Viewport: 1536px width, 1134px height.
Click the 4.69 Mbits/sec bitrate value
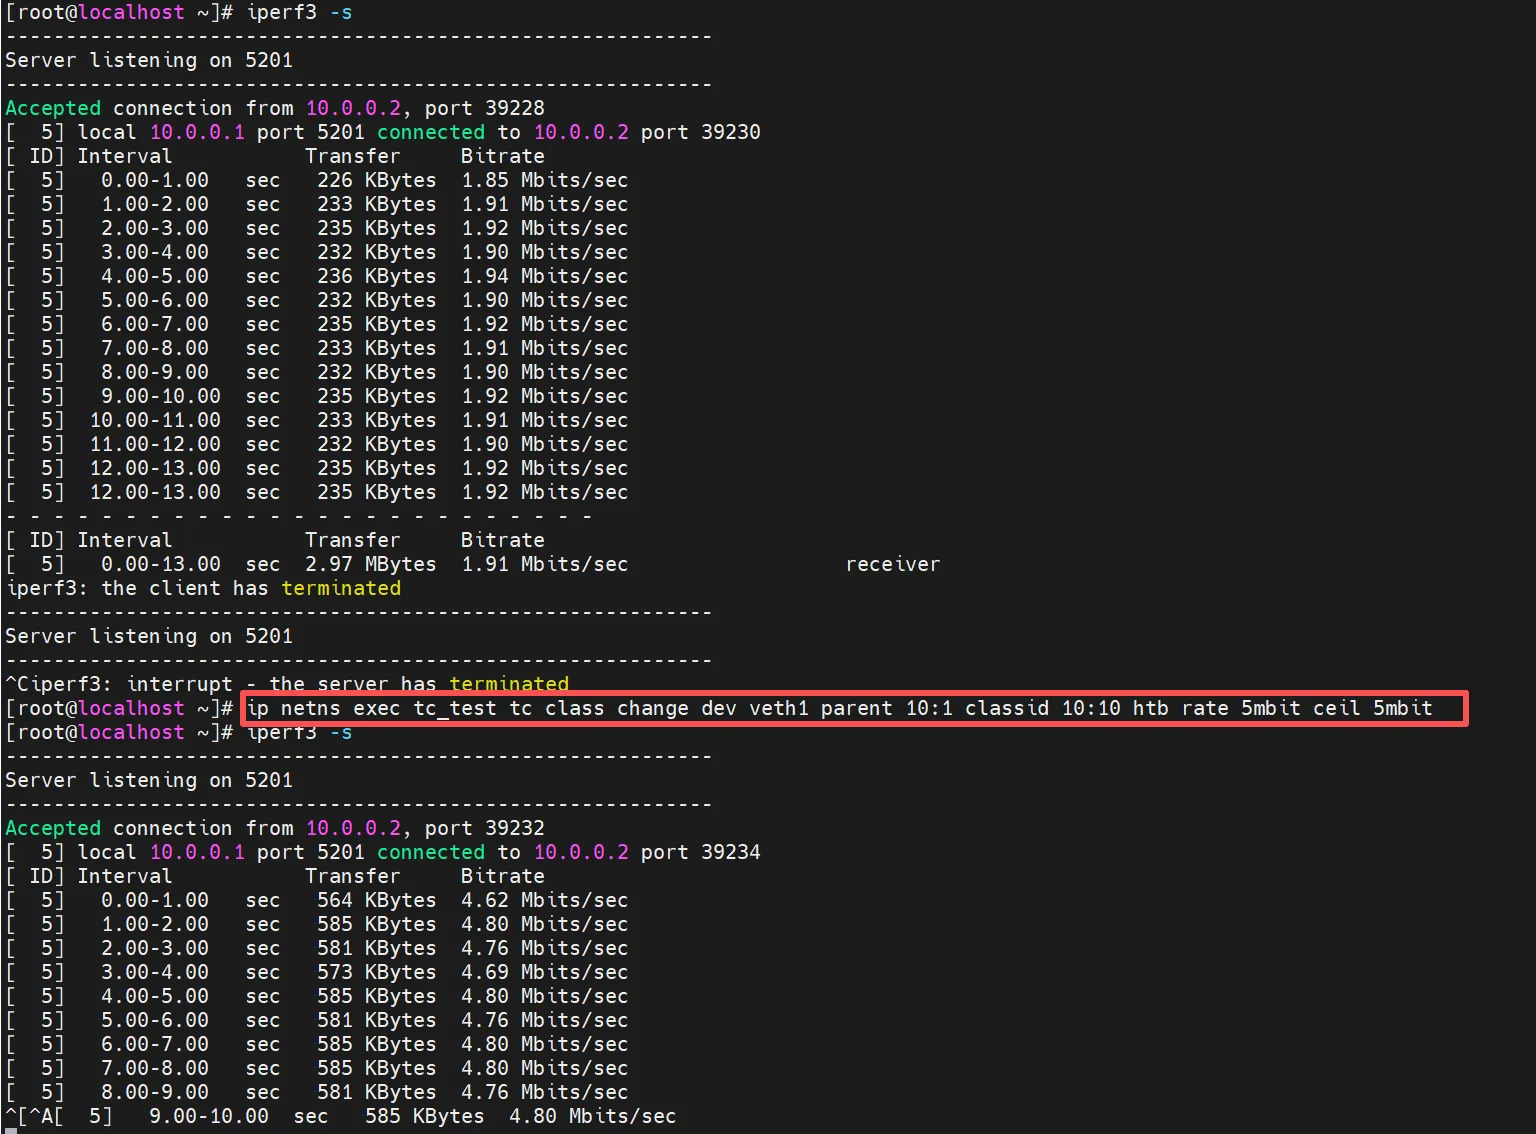[x=544, y=973]
